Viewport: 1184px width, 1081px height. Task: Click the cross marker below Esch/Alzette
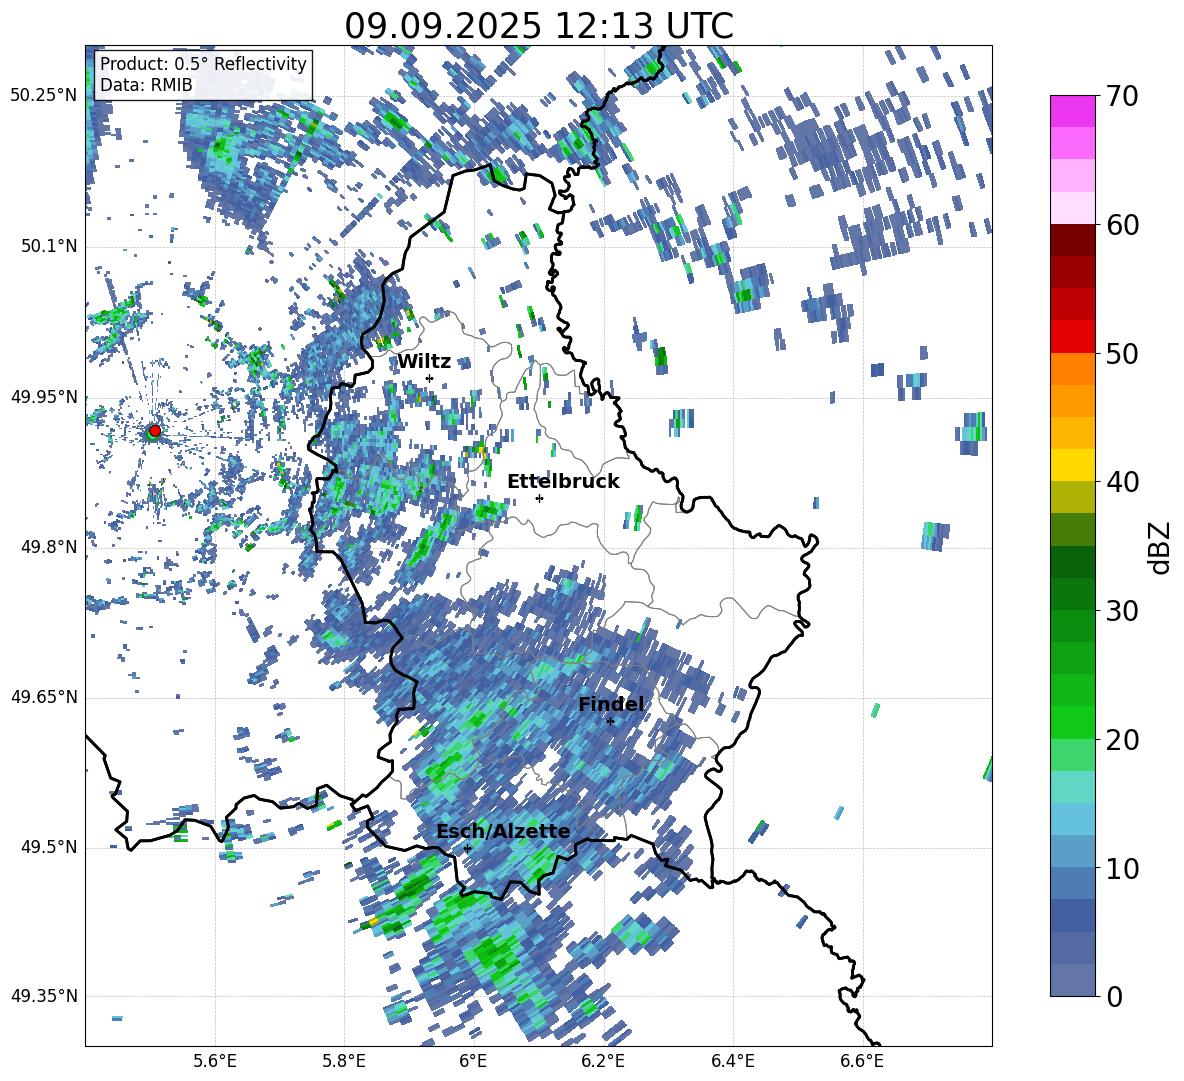point(467,848)
